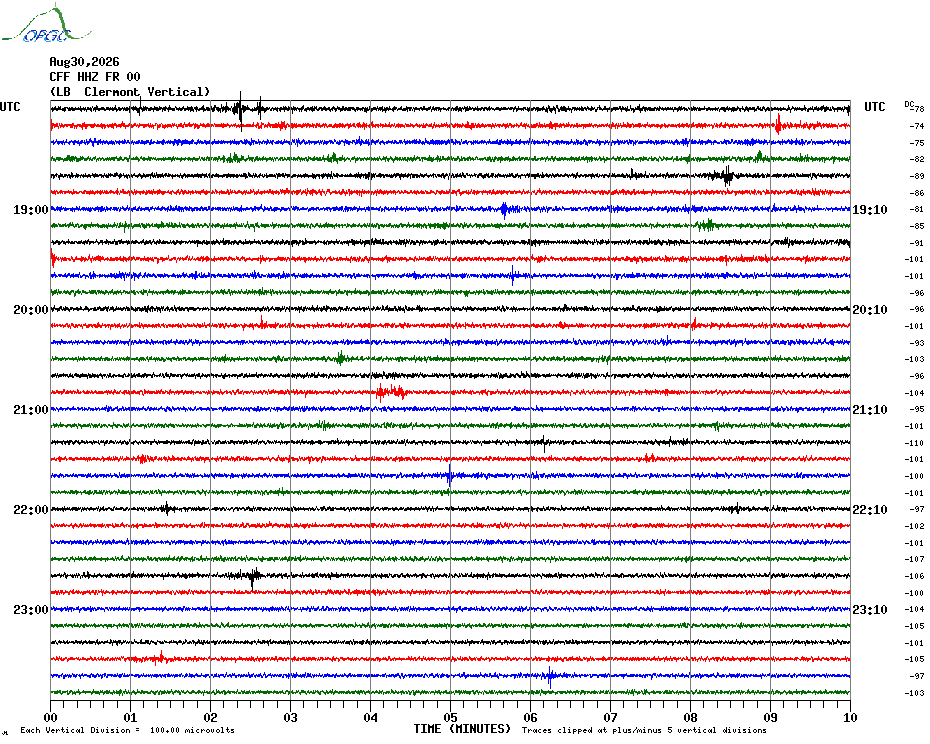Image resolution: width=930 pixels, height=744 pixels.
Task: Click the Each Vertical Division scale note
Action: click(x=128, y=730)
